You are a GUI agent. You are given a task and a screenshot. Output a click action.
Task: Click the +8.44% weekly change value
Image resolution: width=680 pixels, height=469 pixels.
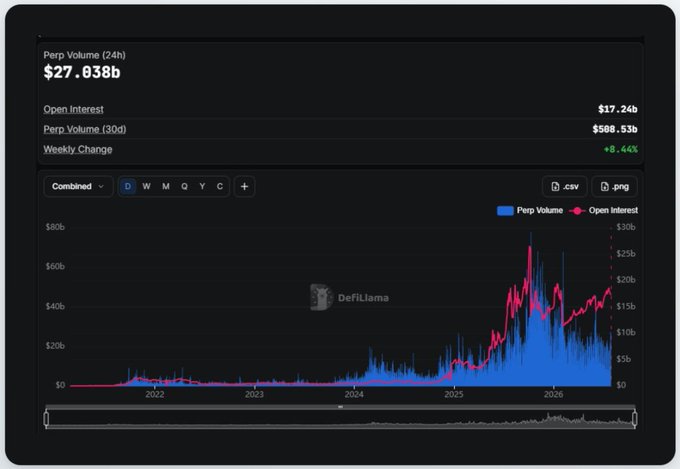tap(621, 149)
